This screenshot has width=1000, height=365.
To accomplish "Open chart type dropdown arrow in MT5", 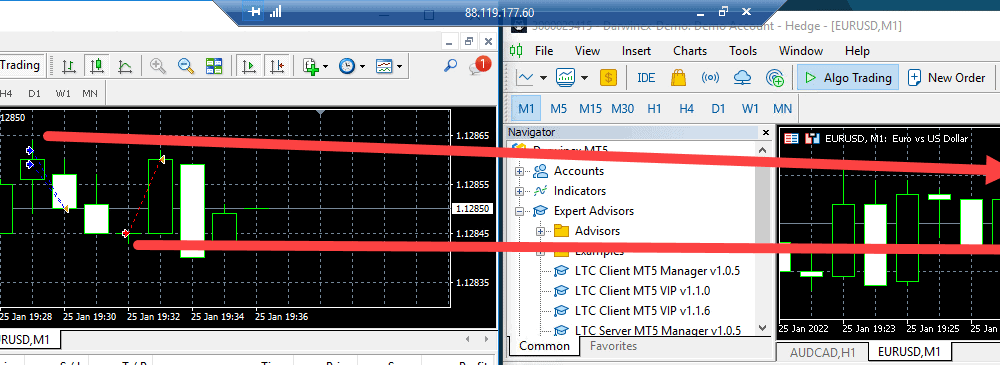I will pyautogui.click(x=543, y=78).
